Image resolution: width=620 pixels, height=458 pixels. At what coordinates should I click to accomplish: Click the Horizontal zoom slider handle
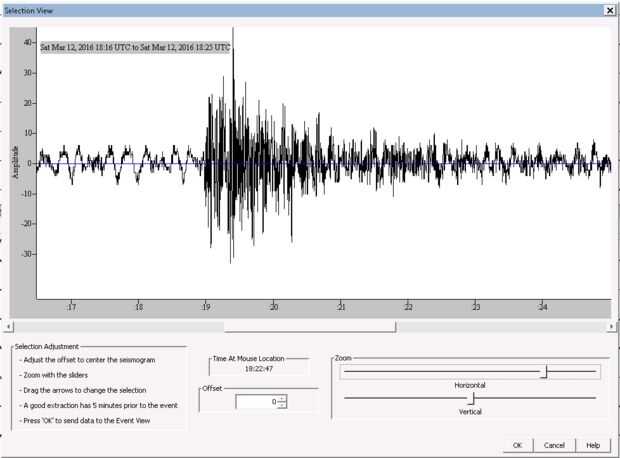point(546,372)
